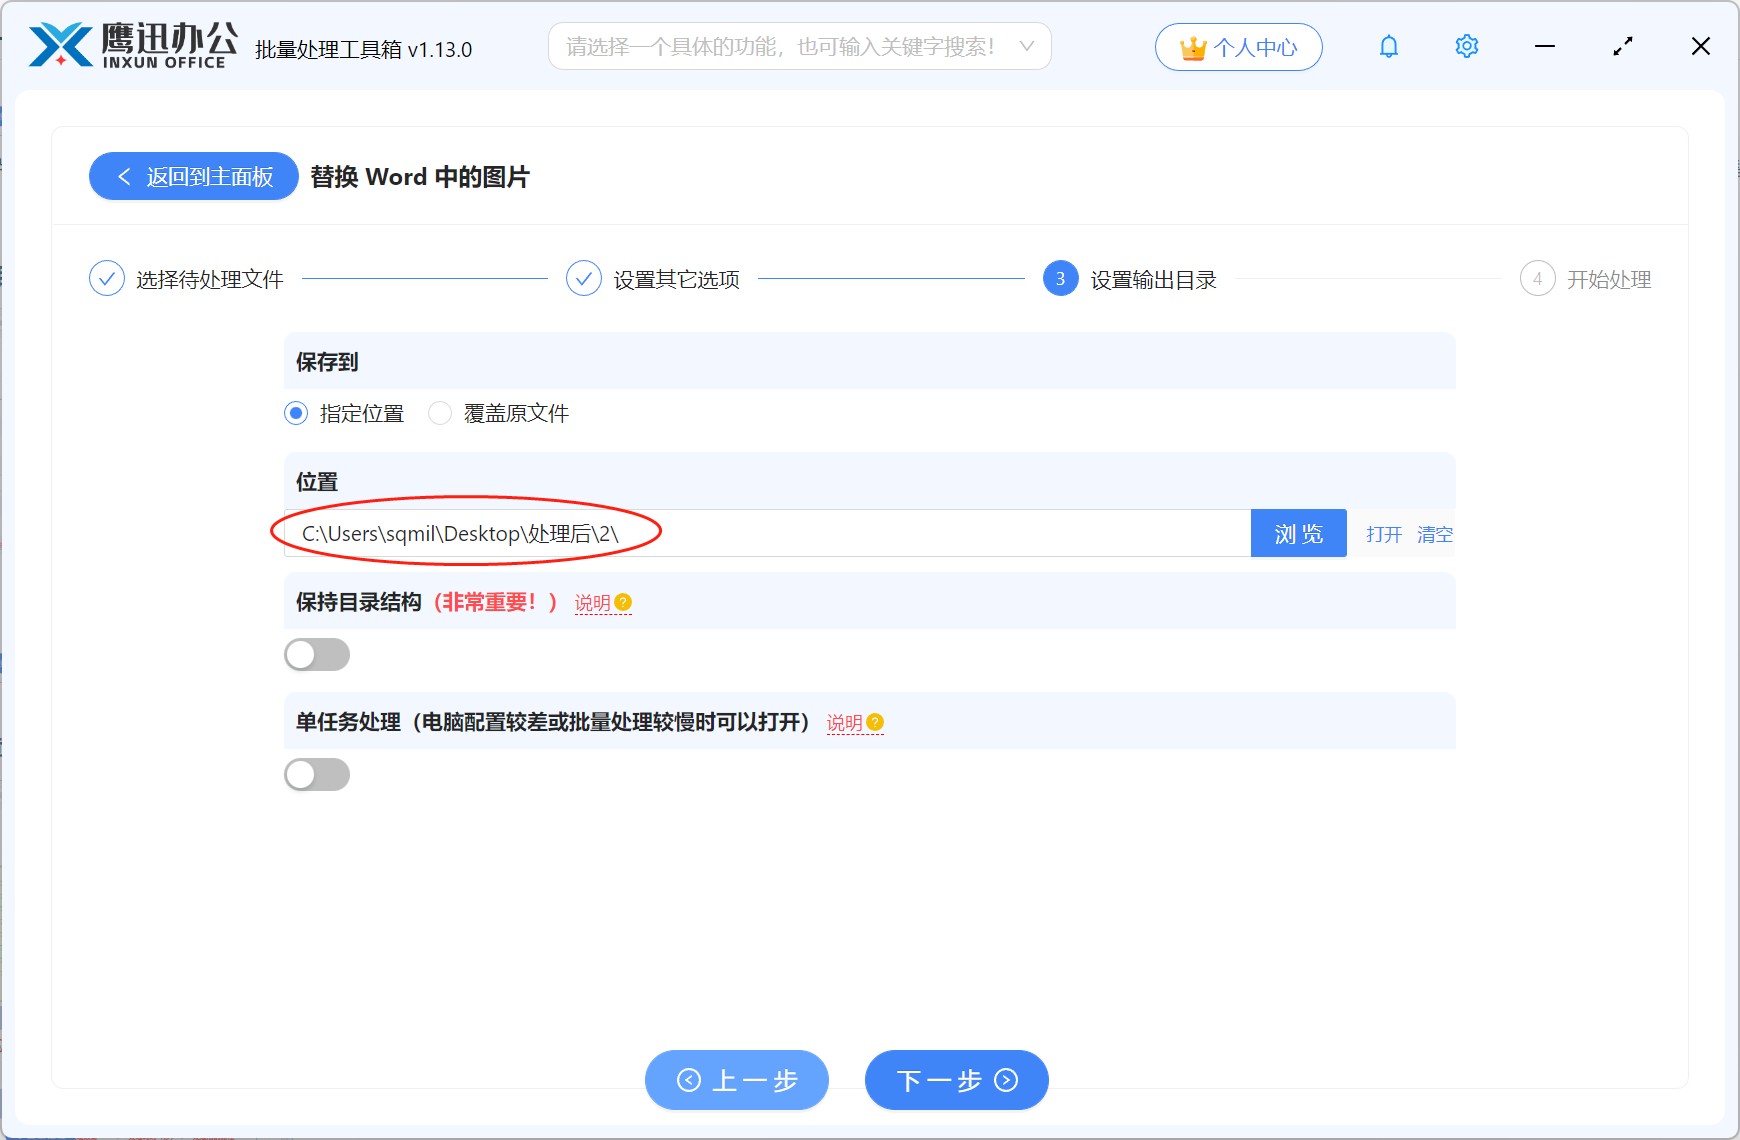This screenshot has height=1140, width=1740.
Task: Select the 开始处理 step label
Action: click(x=1608, y=279)
